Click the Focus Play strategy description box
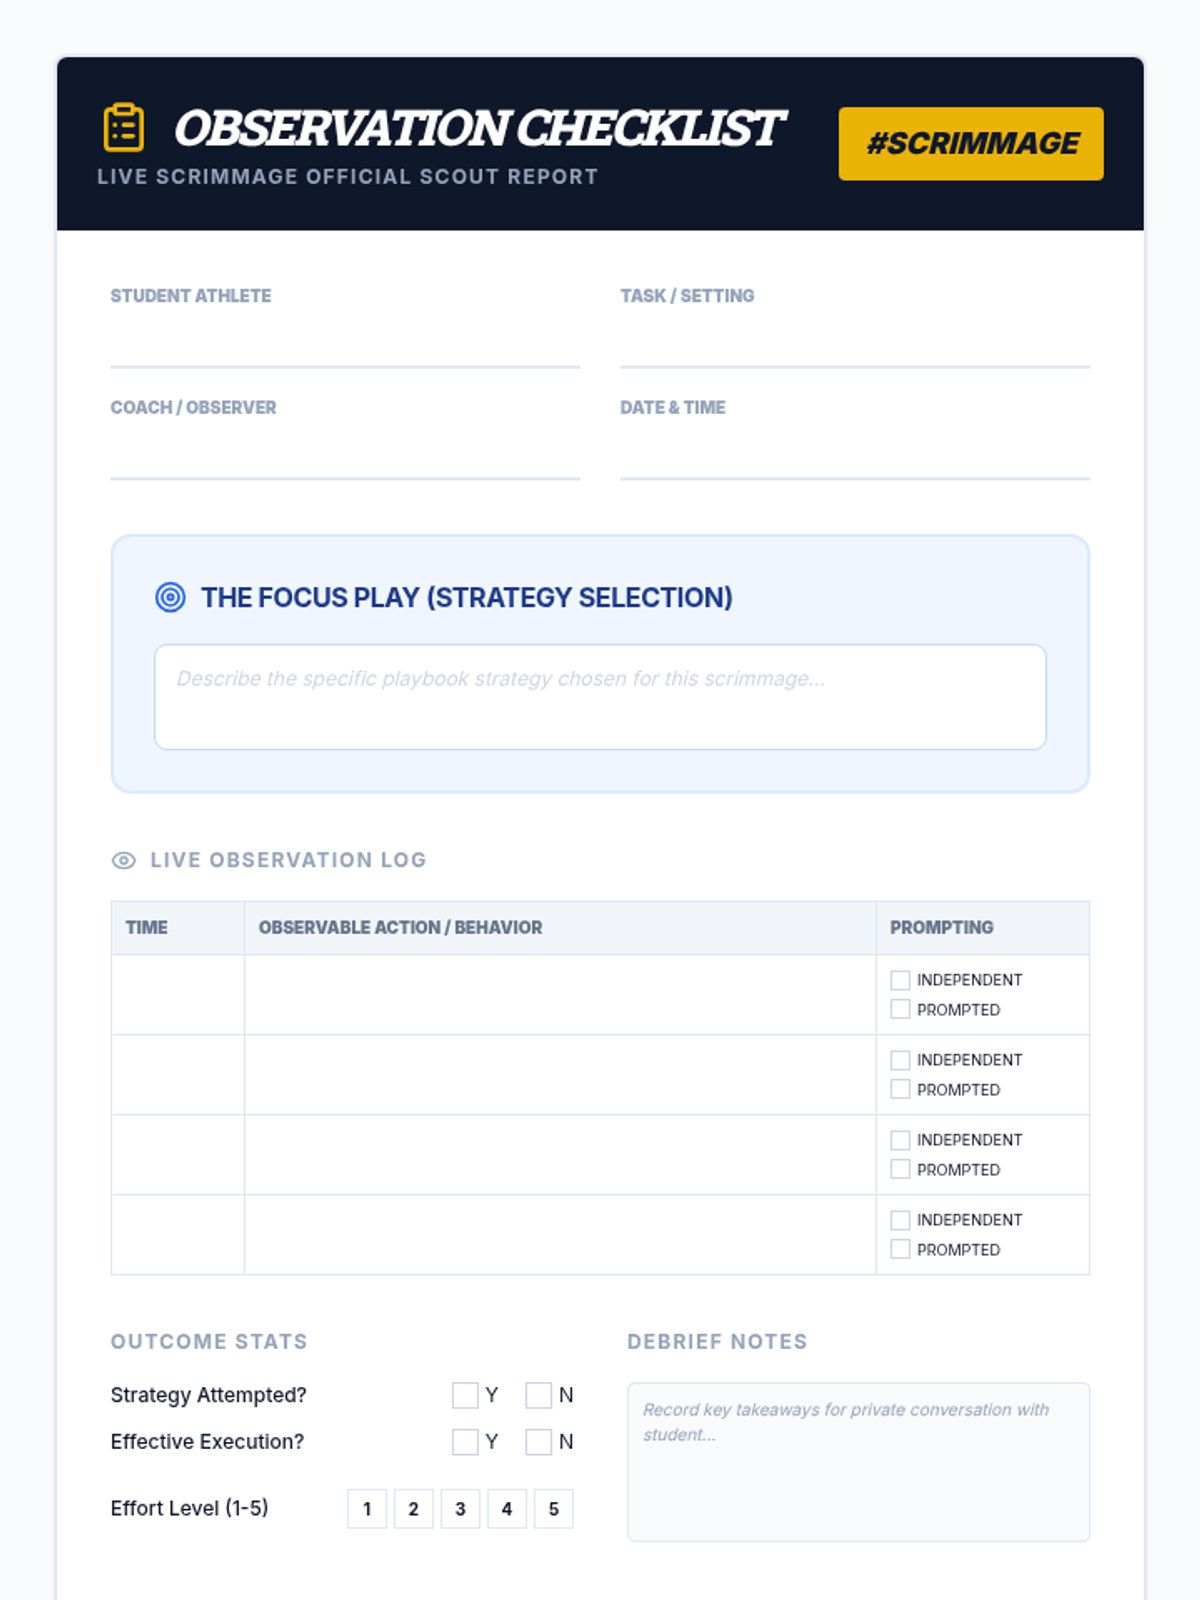The width and height of the screenshot is (1200, 1600). click(600, 697)
